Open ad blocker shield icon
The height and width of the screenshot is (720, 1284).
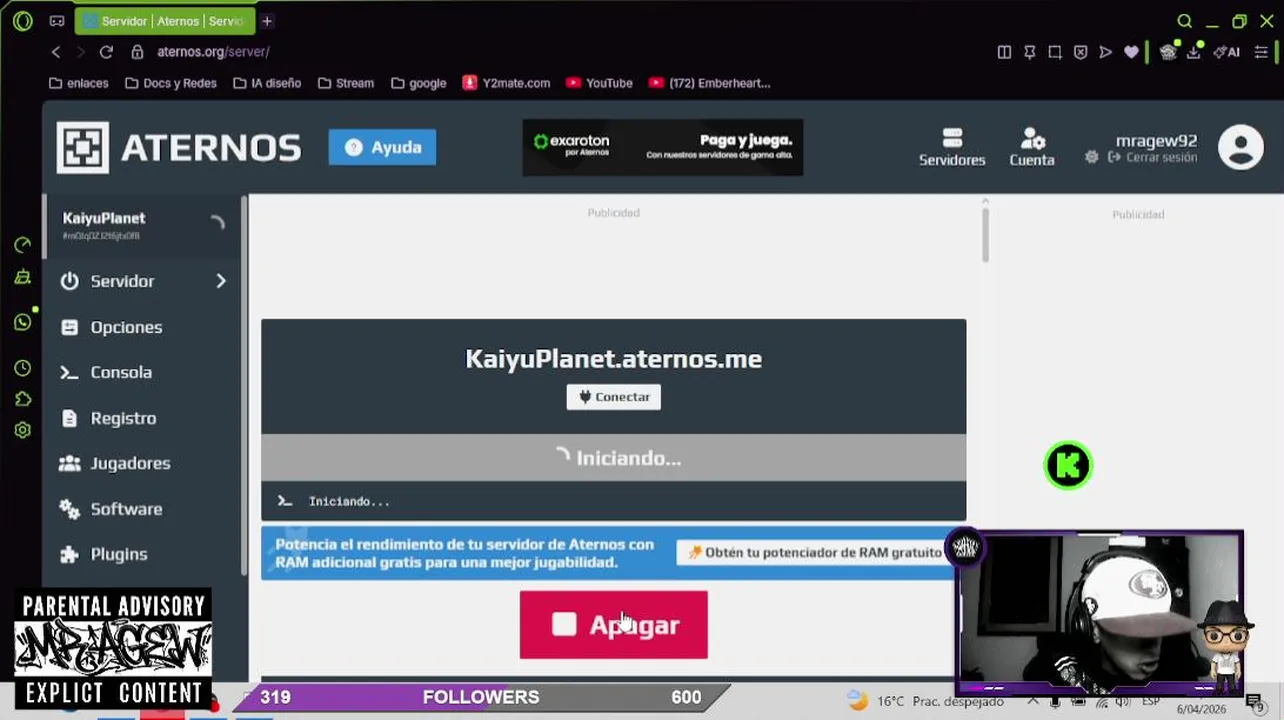[1080, 52]
